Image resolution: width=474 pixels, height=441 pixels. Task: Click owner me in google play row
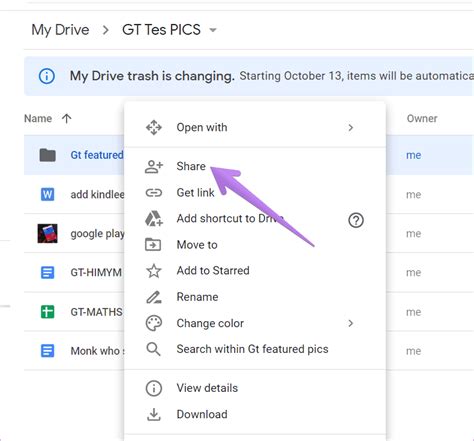point(413,234)
